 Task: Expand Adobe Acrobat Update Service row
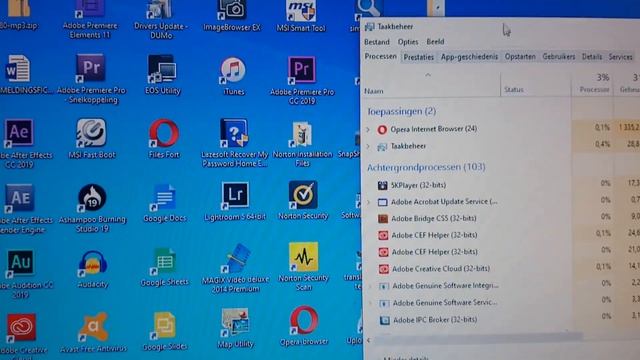point(369,202)
